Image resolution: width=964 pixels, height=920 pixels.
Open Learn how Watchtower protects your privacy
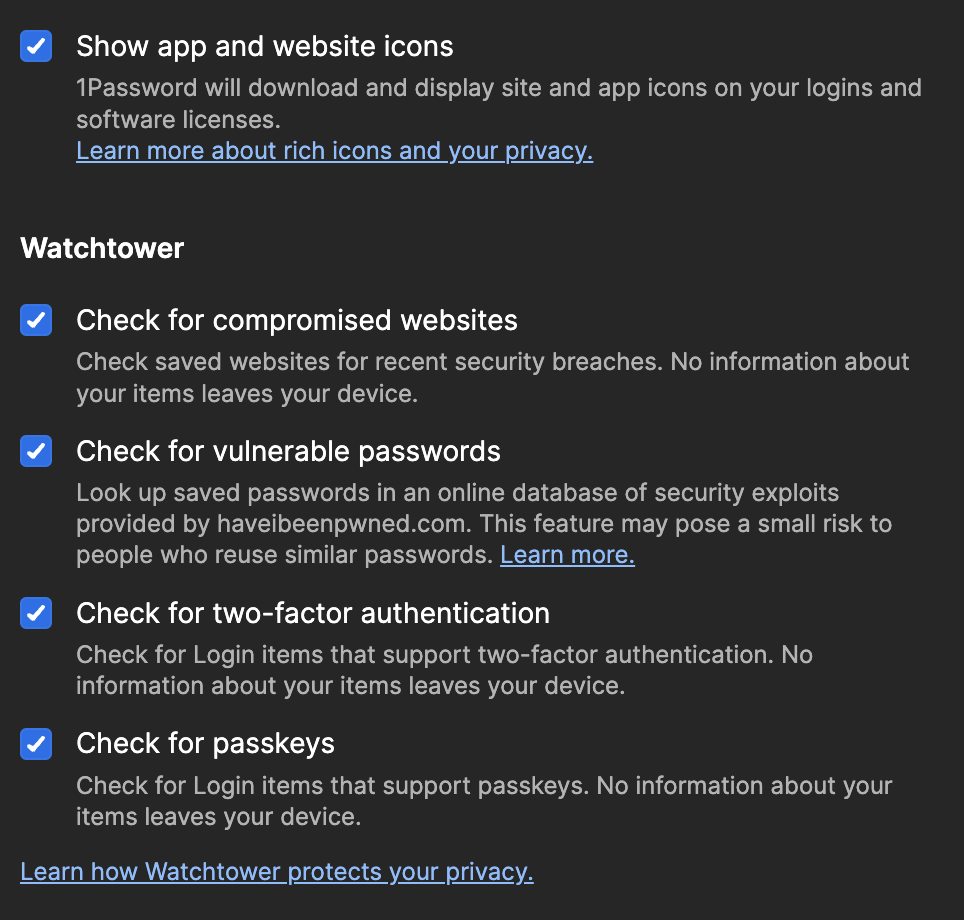click(277, 872)
